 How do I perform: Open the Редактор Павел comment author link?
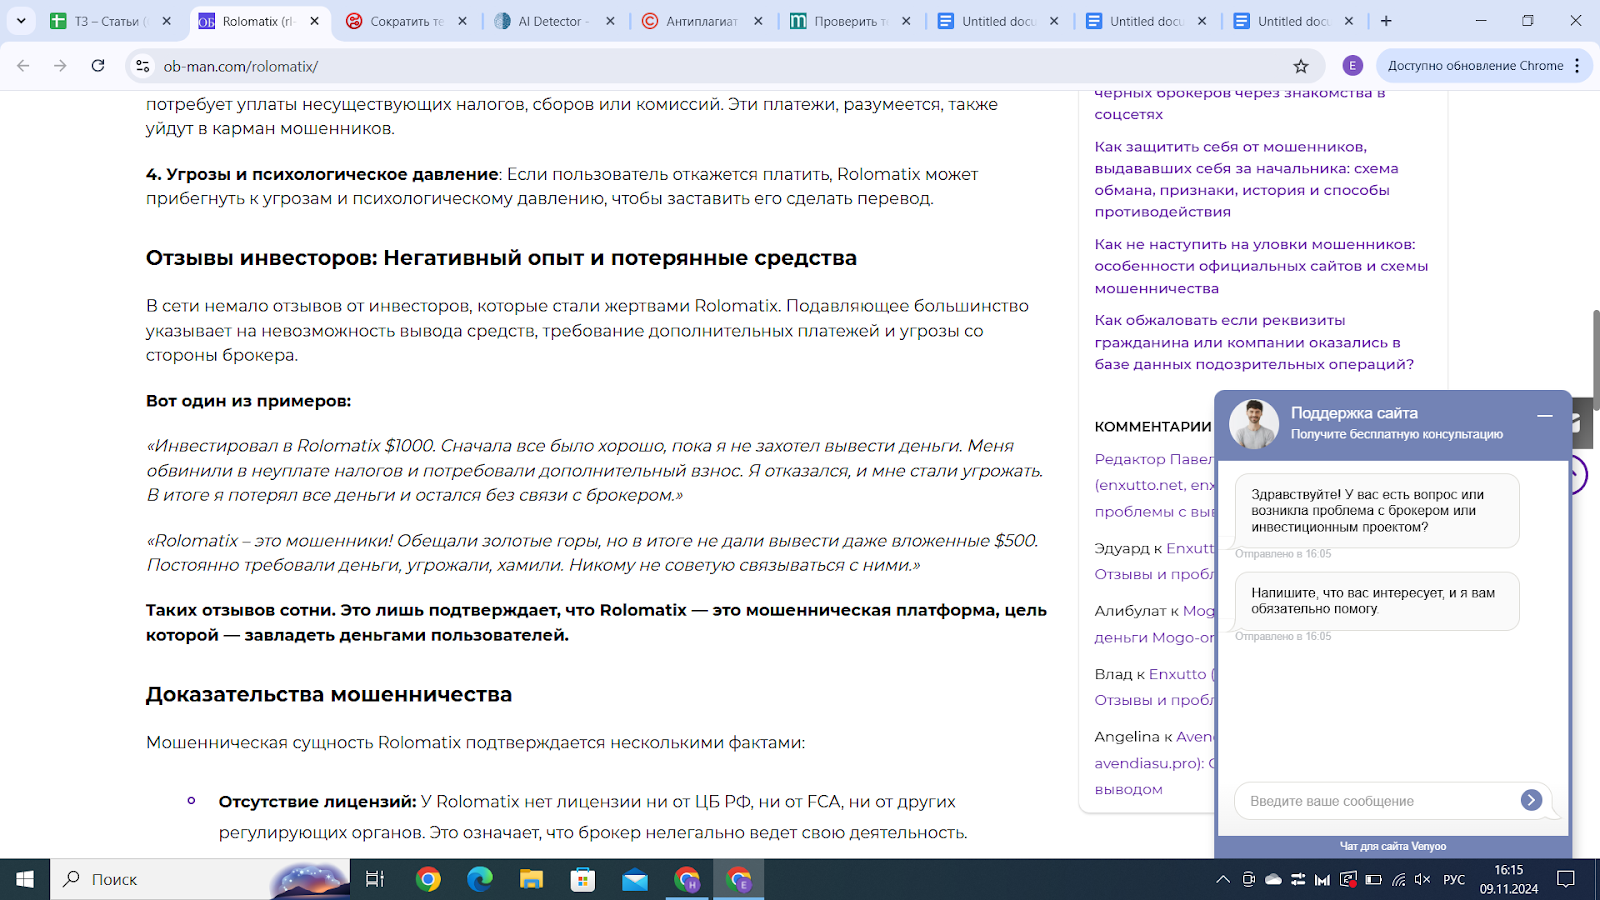click(1154, 459)
